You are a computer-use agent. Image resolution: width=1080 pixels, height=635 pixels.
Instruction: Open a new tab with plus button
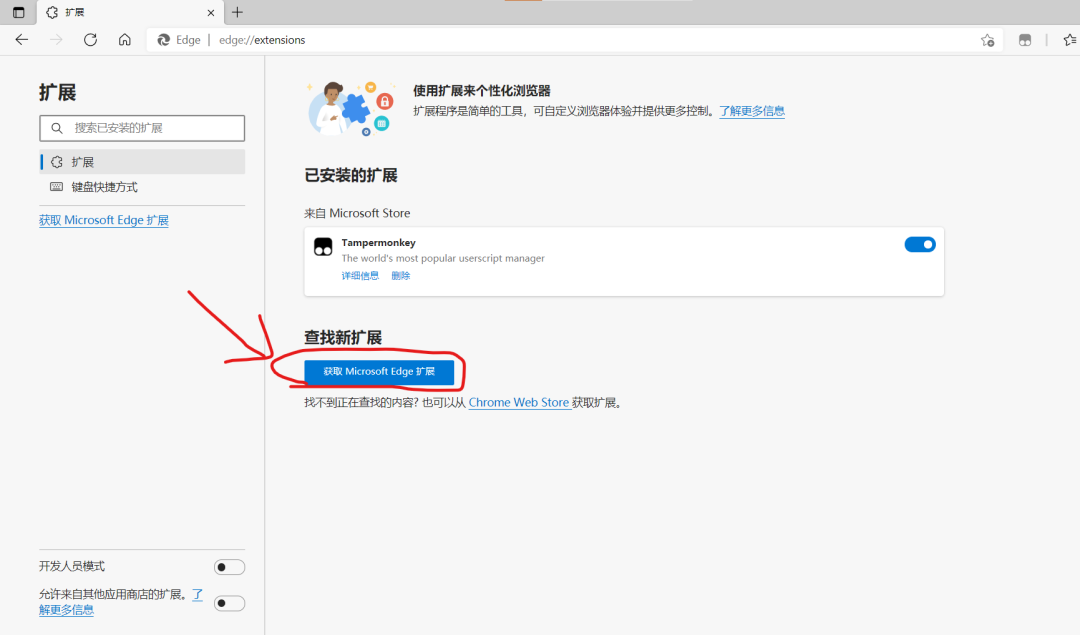[238, 12]
